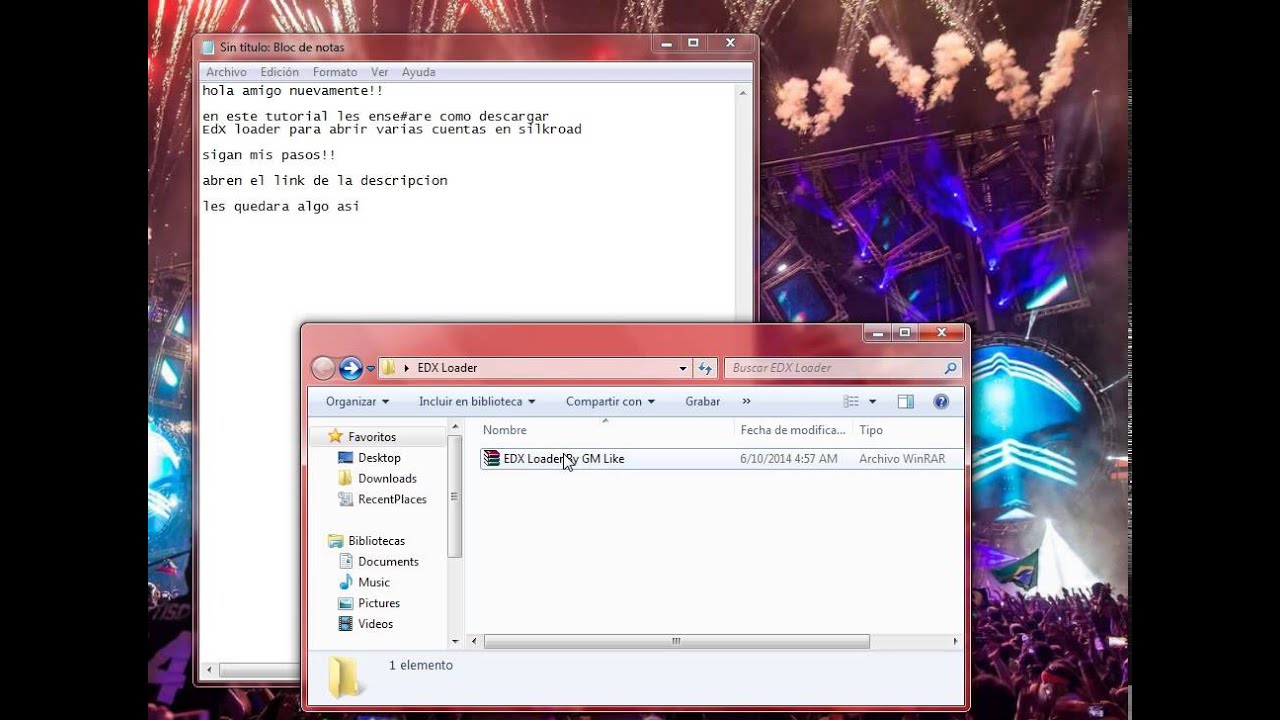Click the Notepad icon in Bloc de notas title bar
Viewport: 1280px width, 720px height.
(208, 47)
